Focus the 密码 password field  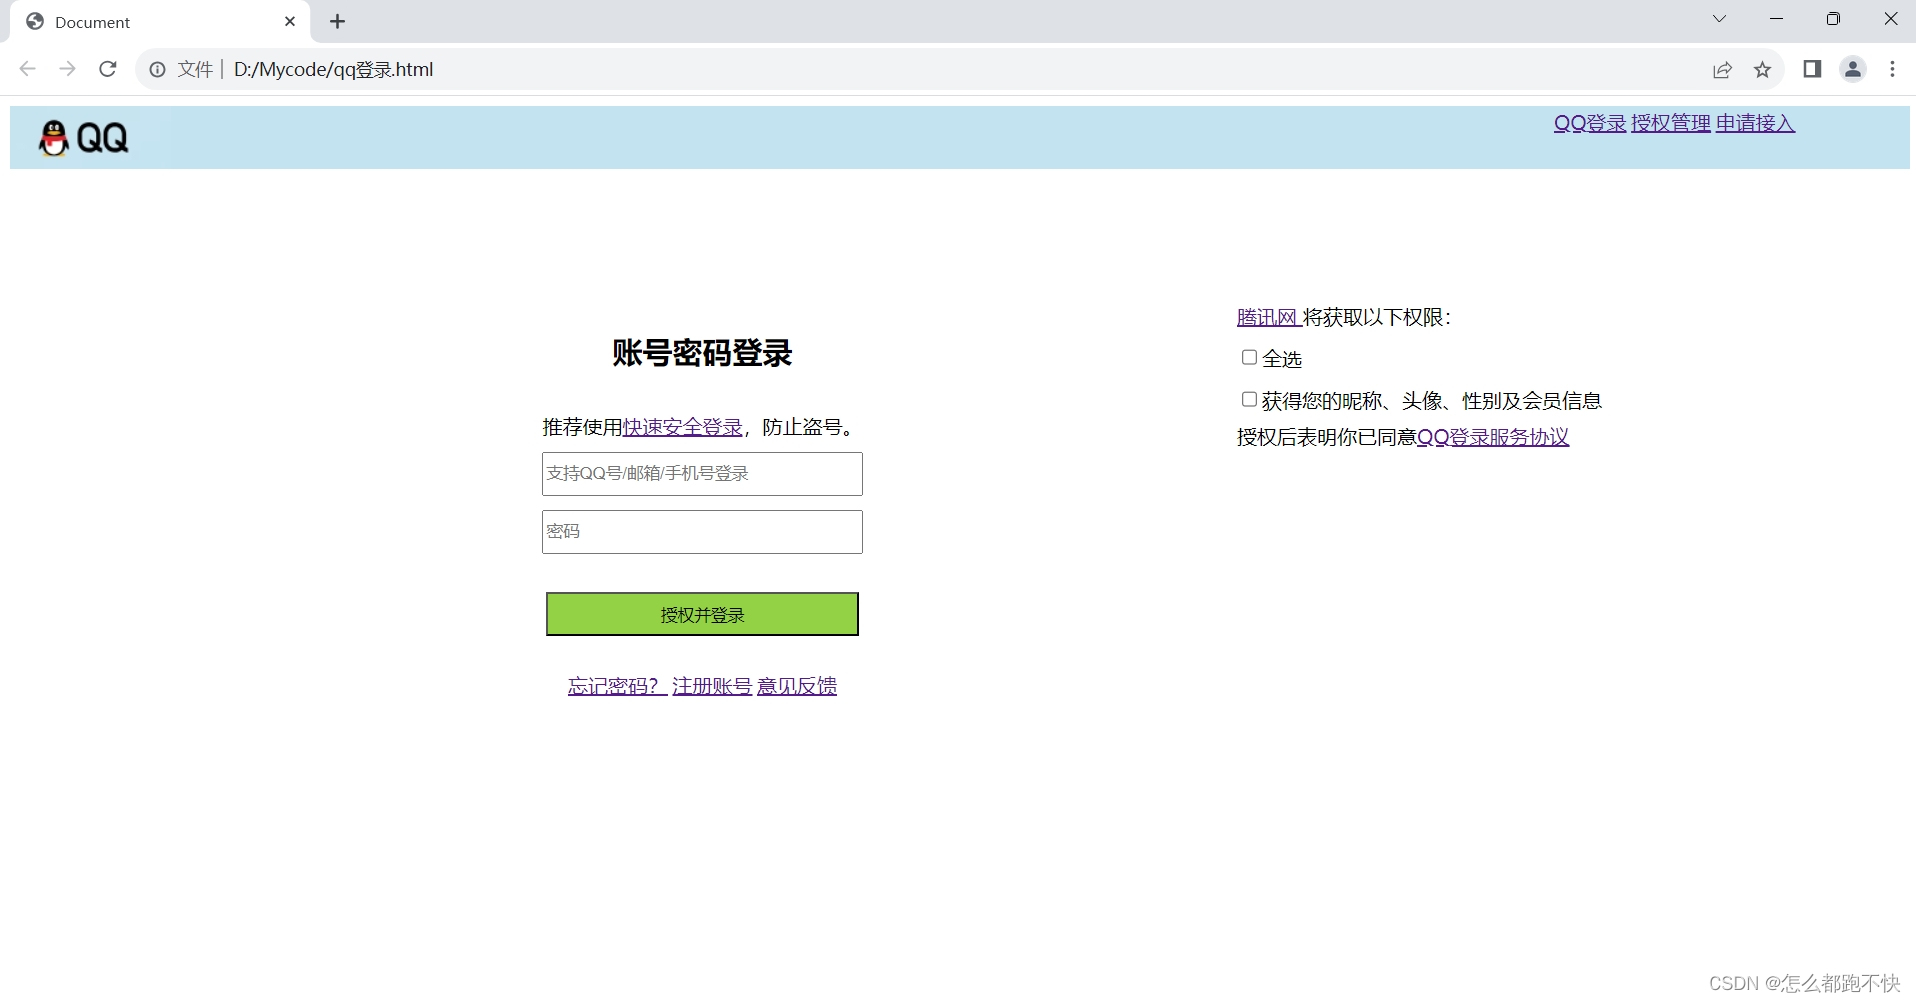[x=702, y=532]
